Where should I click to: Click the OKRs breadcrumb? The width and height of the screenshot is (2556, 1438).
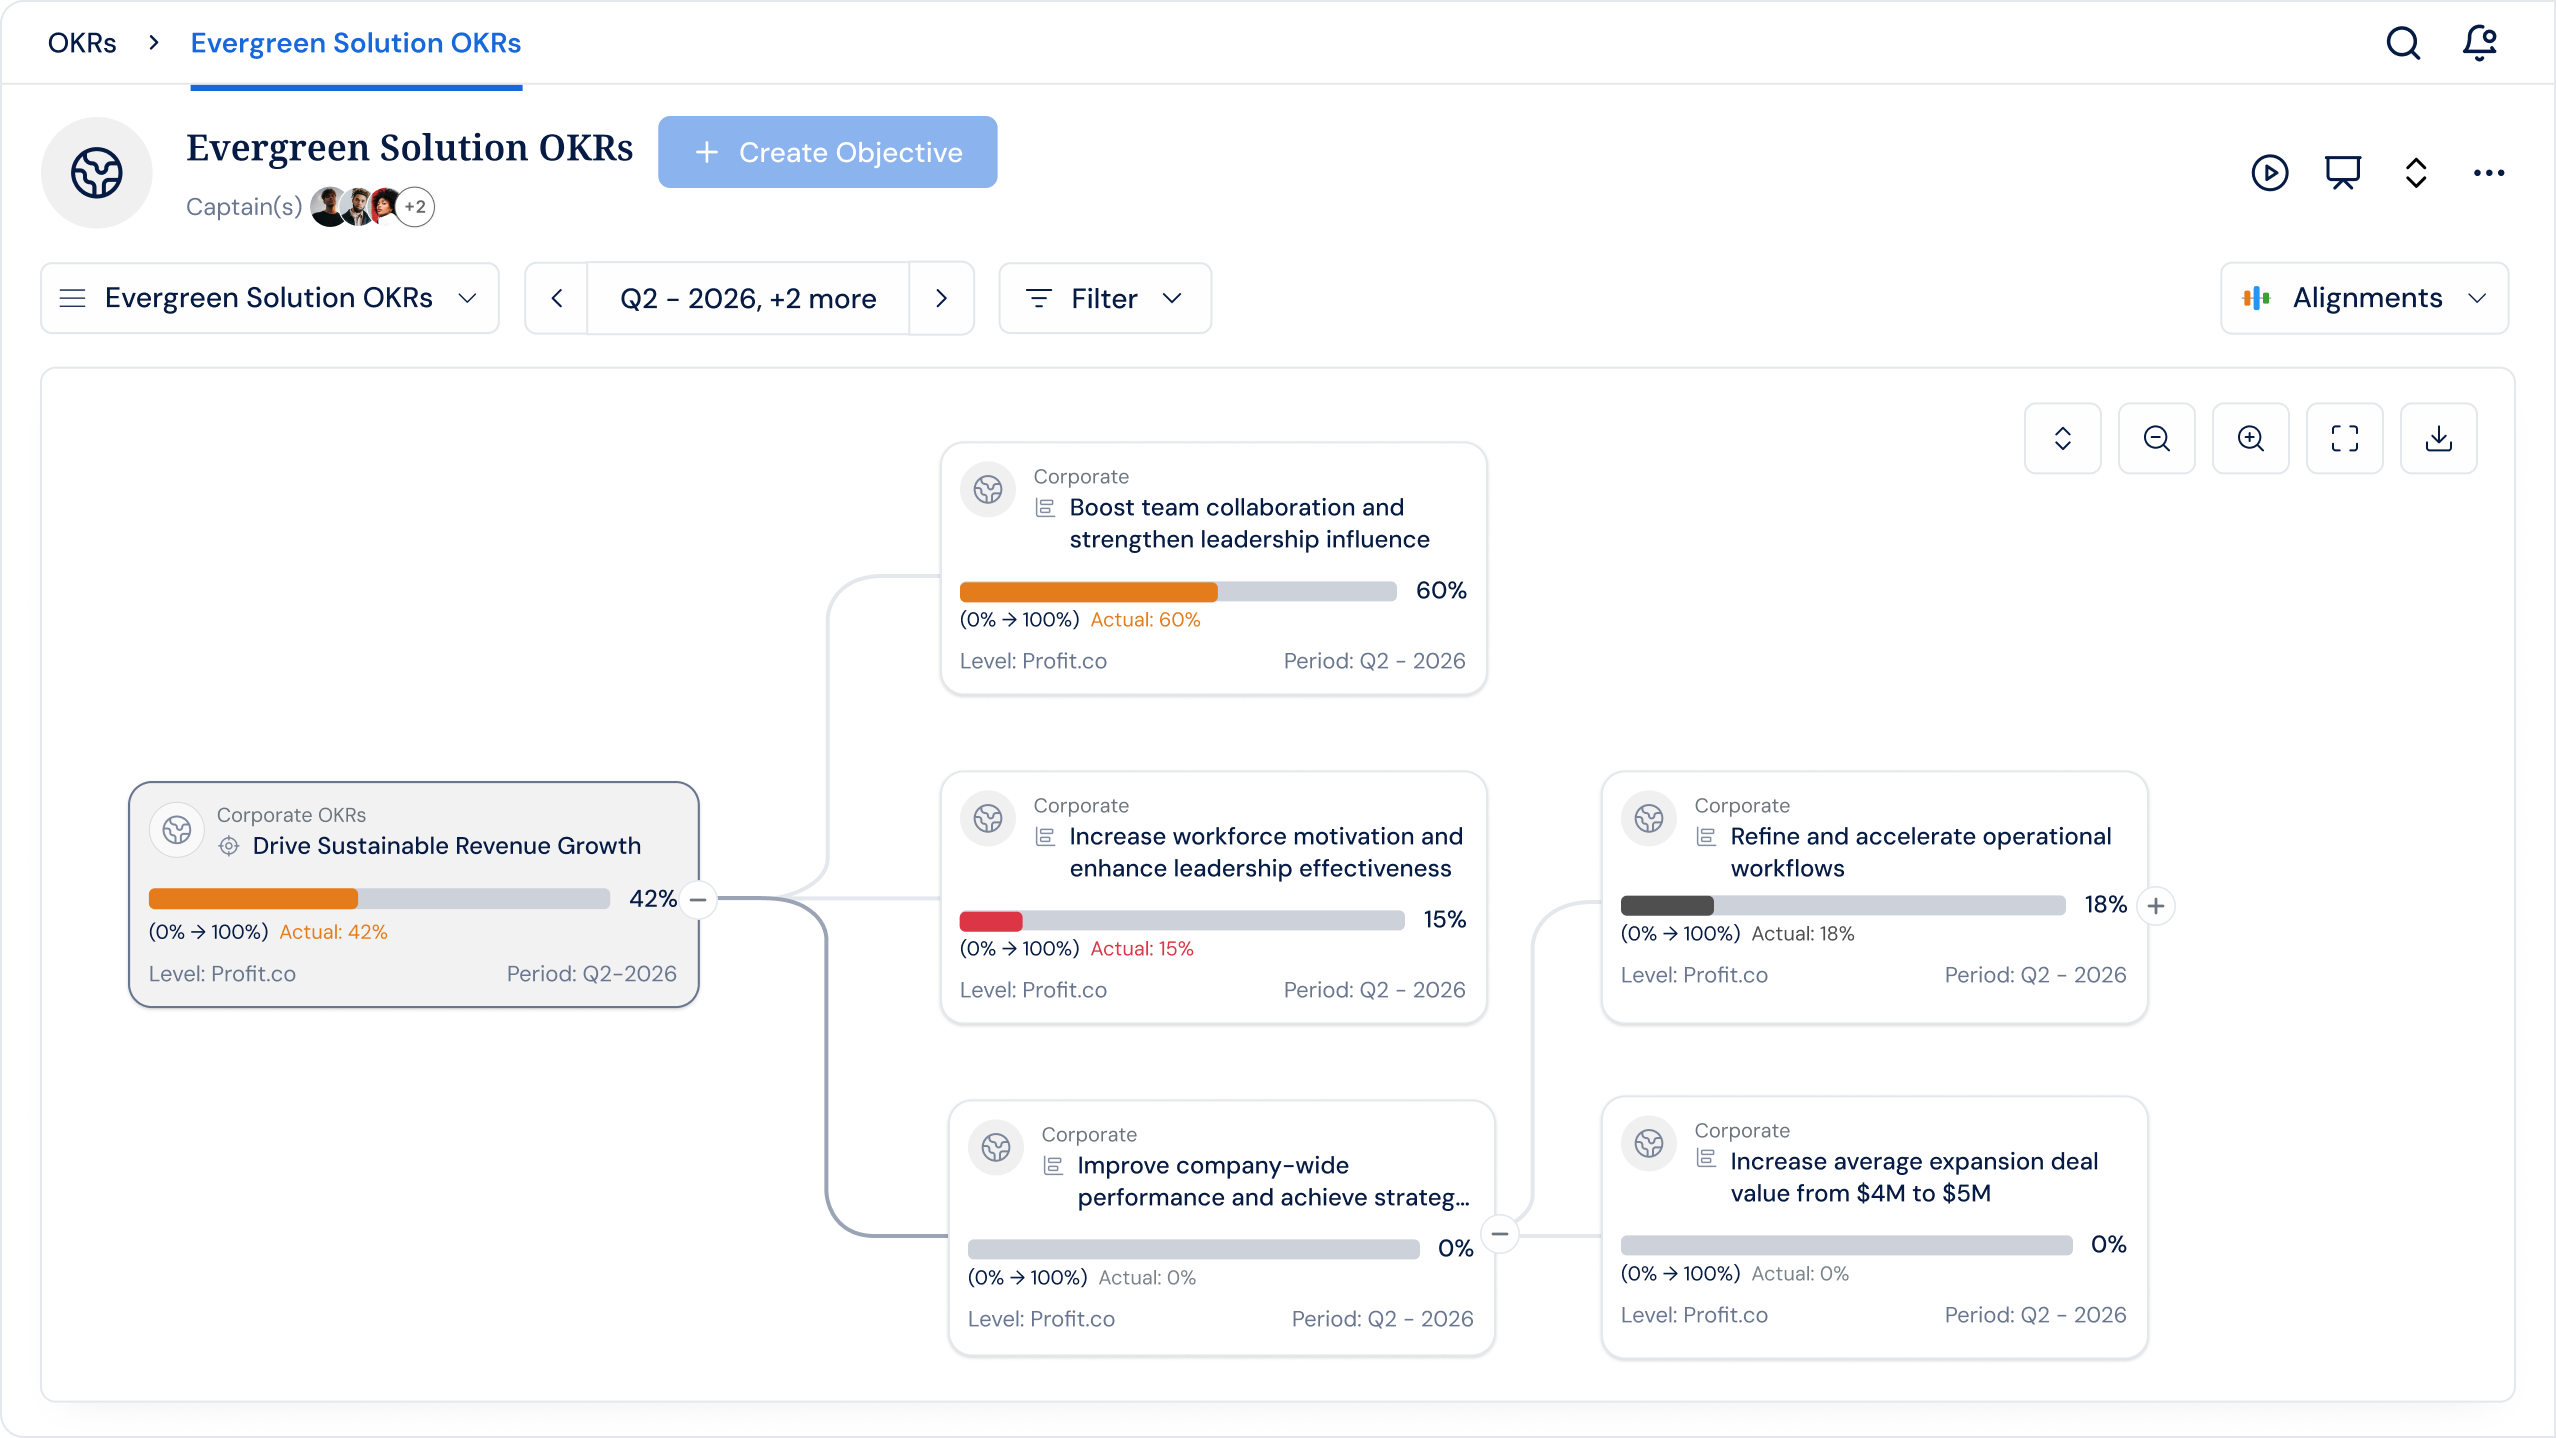click(82, 43)
